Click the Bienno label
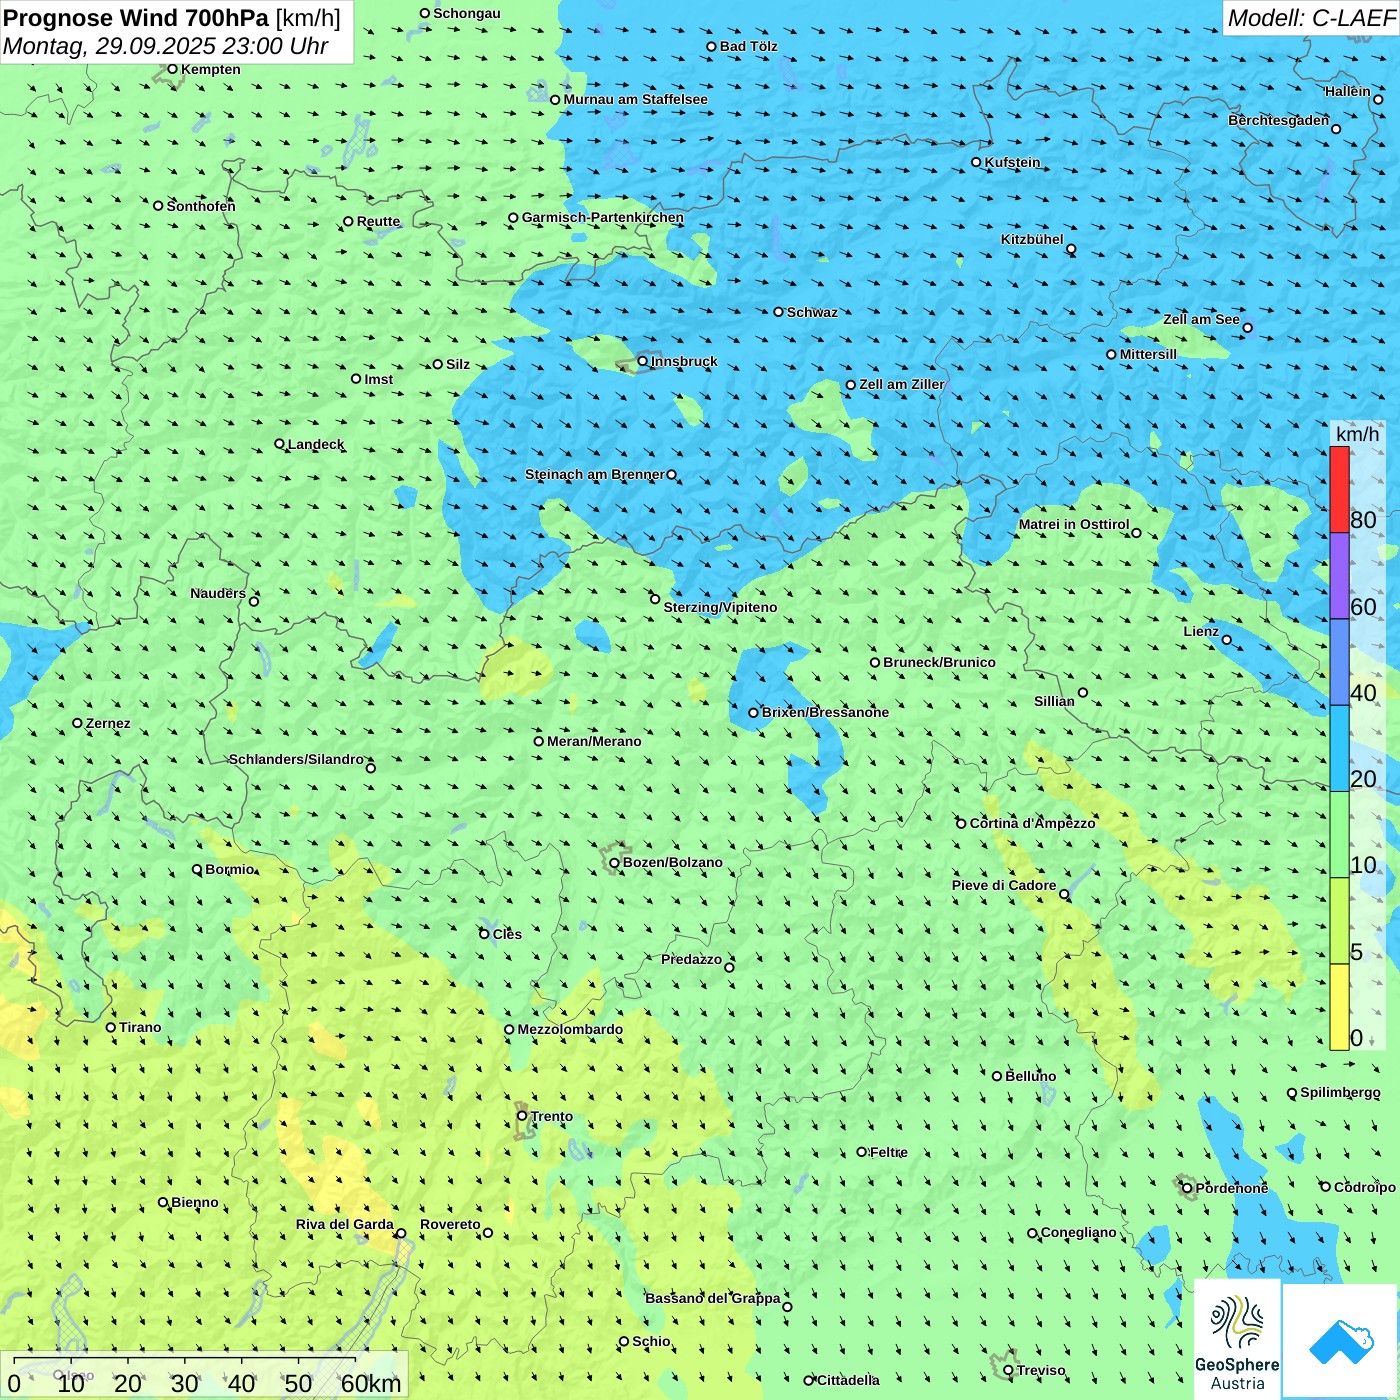The width and height of the screenshot is (1400, 1400). [x=195, y=1202]
